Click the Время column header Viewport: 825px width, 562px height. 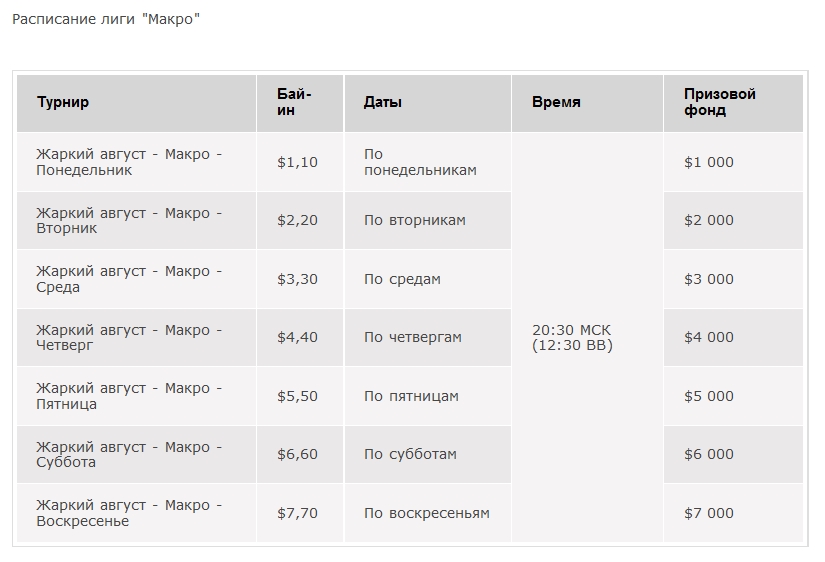[587, 103]
